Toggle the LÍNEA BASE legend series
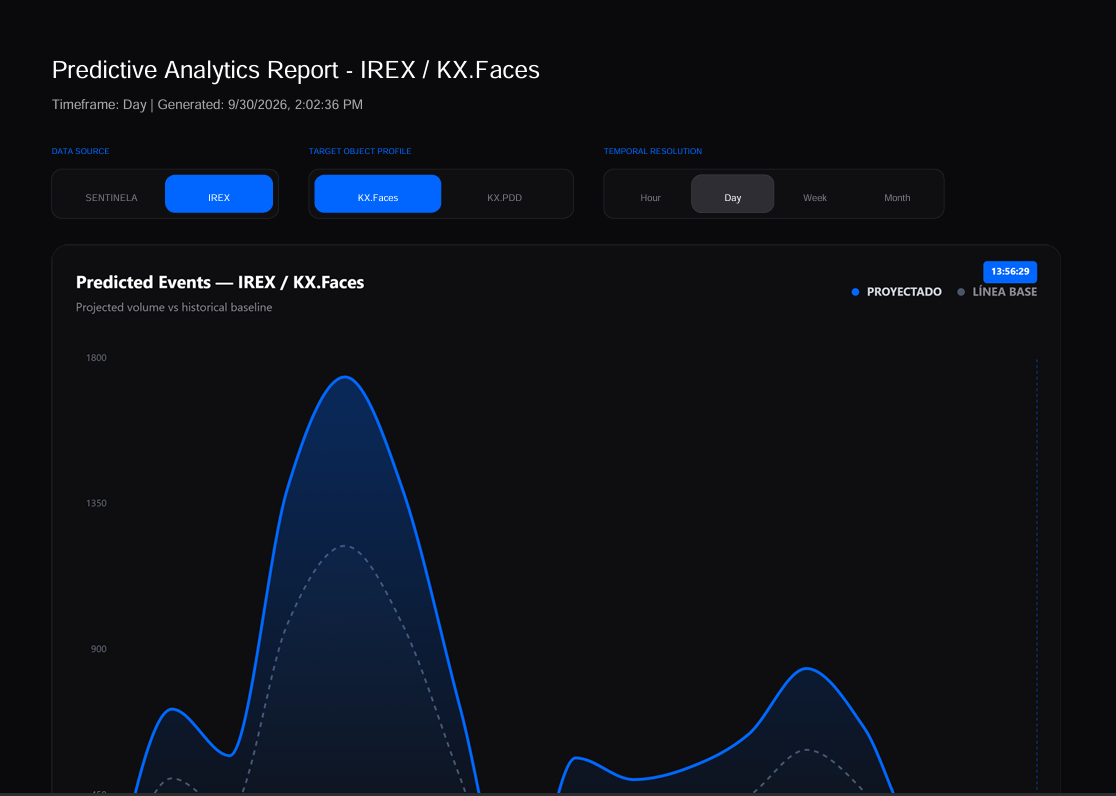Screen dimensions: 1116x796 click(997, 292)
